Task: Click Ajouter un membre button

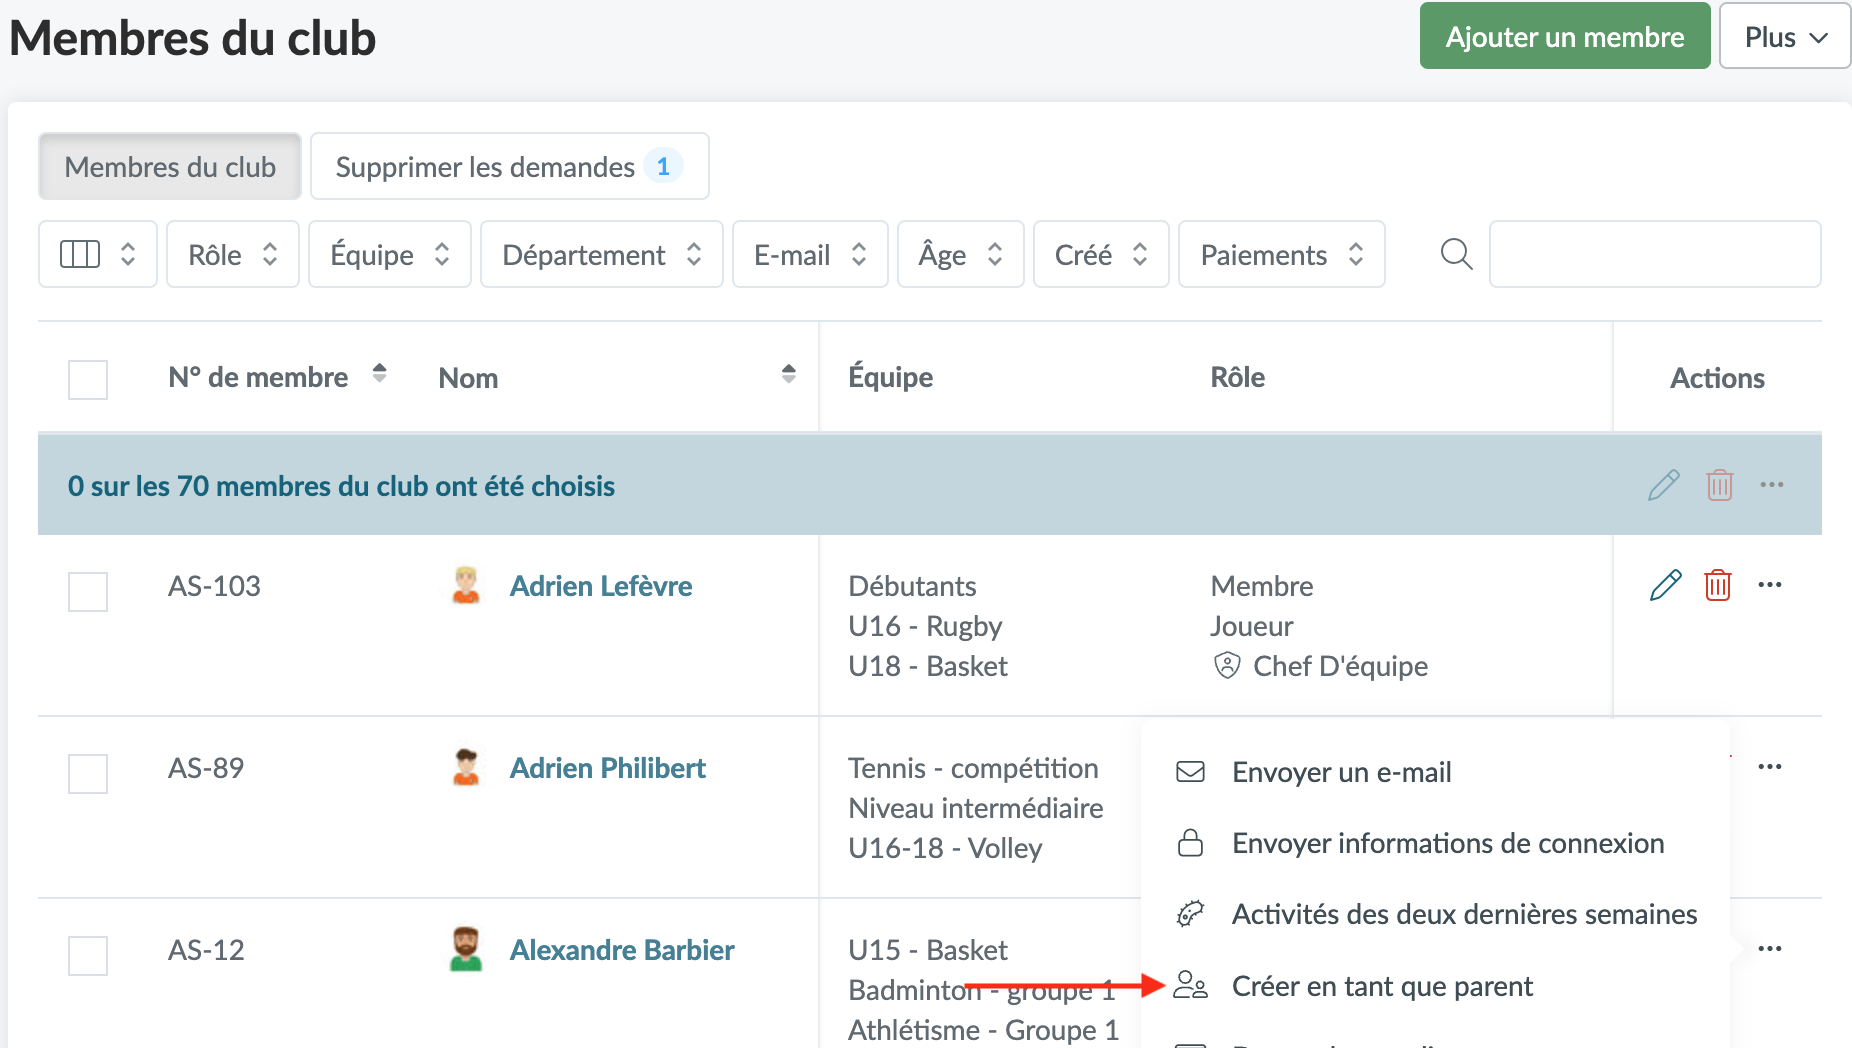Action: coord(1565,36)
